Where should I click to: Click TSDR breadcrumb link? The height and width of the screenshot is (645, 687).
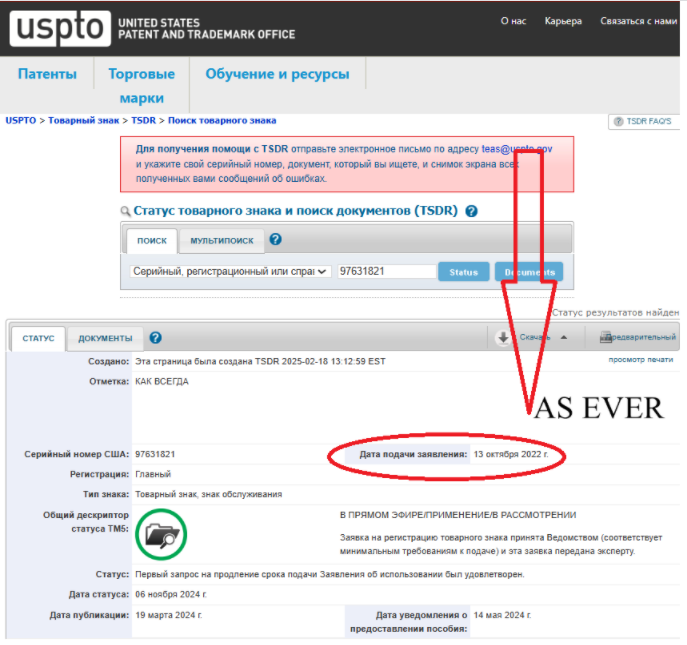143,120
